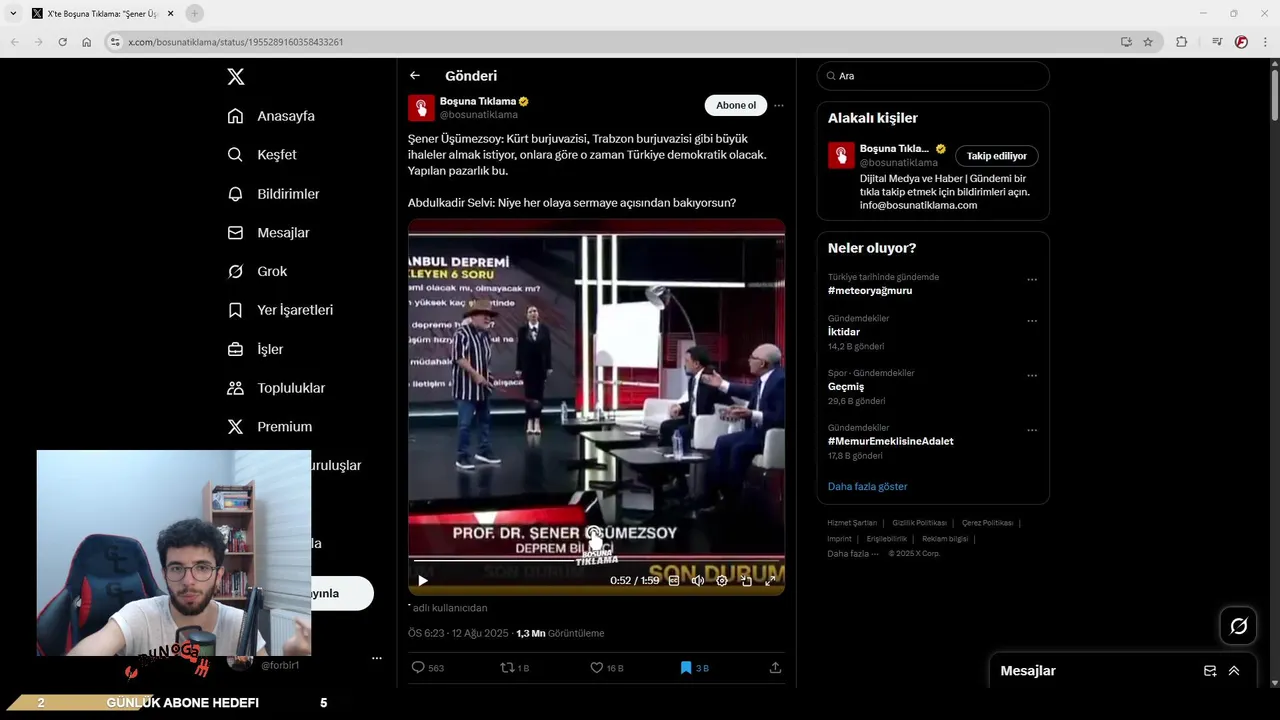
Task: Toggle video captions CC
Action: click(x=674, y=580)
